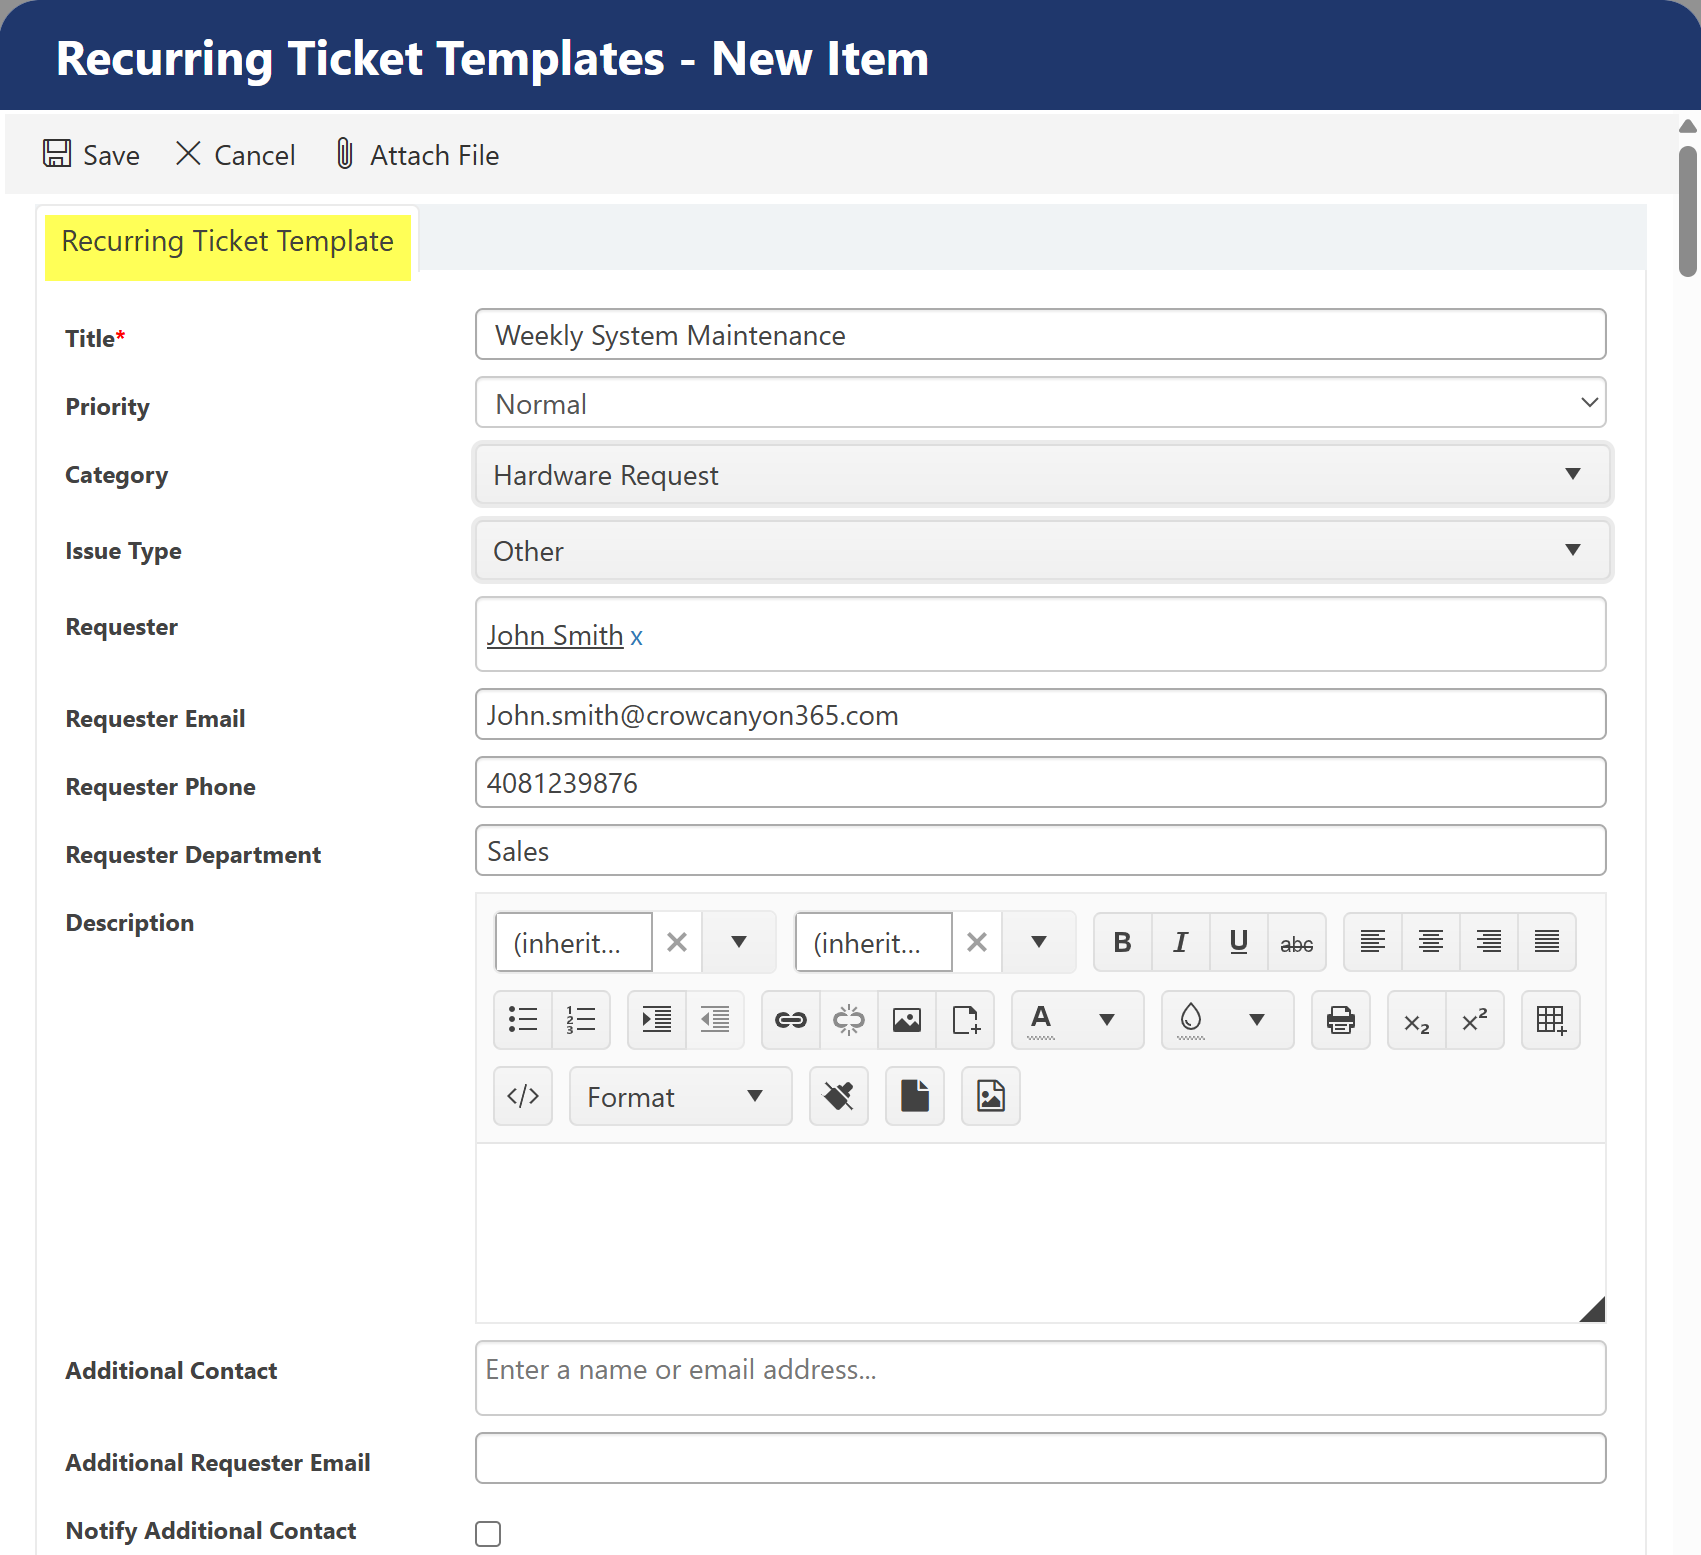Open the background color picker dropdown
The width and height of the screenshot is (1701, 1555).
pyautogui.click(x=1256, y=1020)
